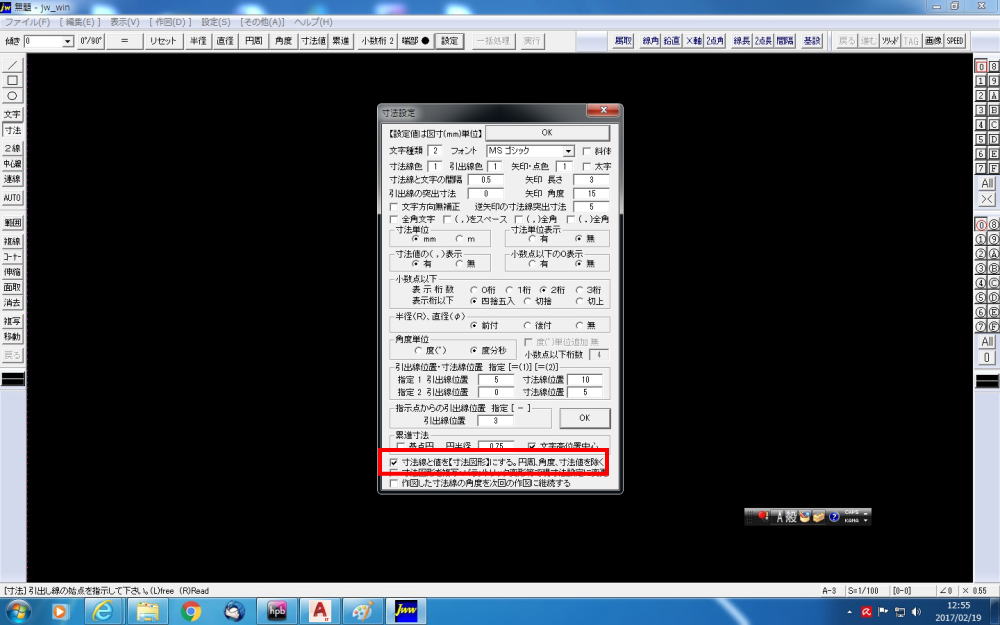Screen dimensions: 1000x625
Task: Select the 消去 erase tool
Action: pos(12,302)
